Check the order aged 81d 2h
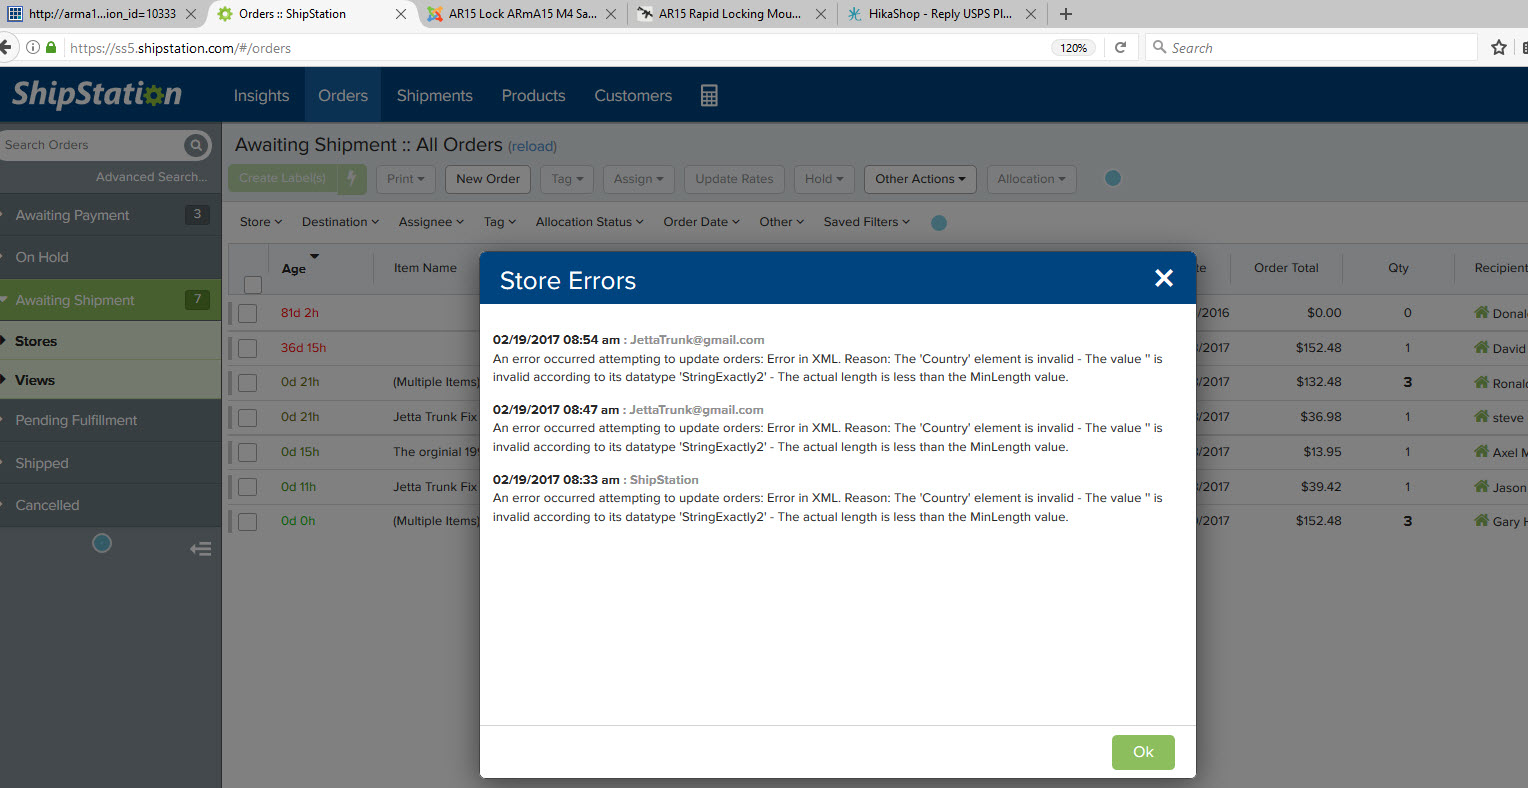 pos(248,313)
